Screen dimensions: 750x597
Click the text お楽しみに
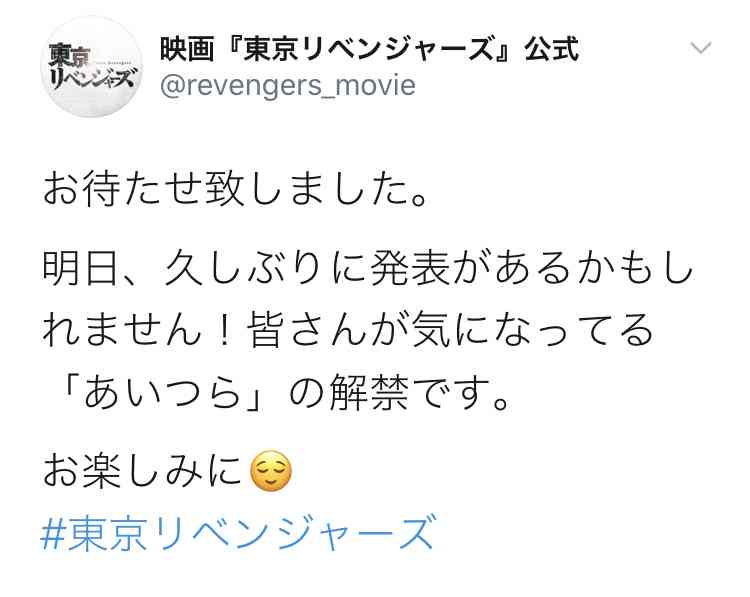point(142,471)
